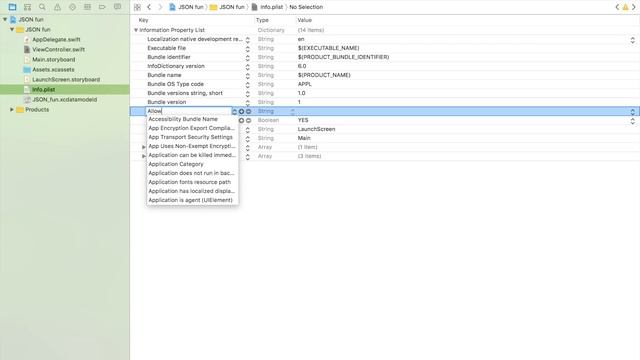The height and width of the screenshot is (360, 640).
Task: Open key stepper for Bundle identifier
Action: pos(247,58)
